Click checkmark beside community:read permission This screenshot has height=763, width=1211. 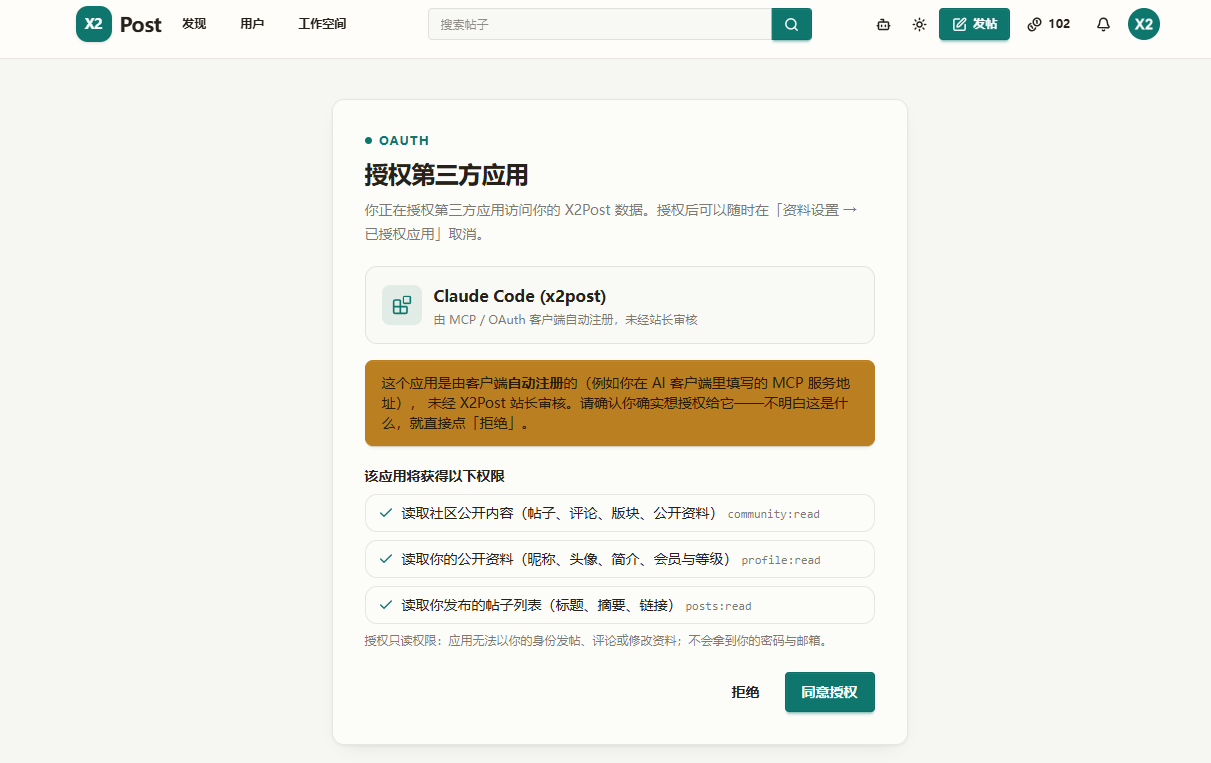[x=386, y=513]
